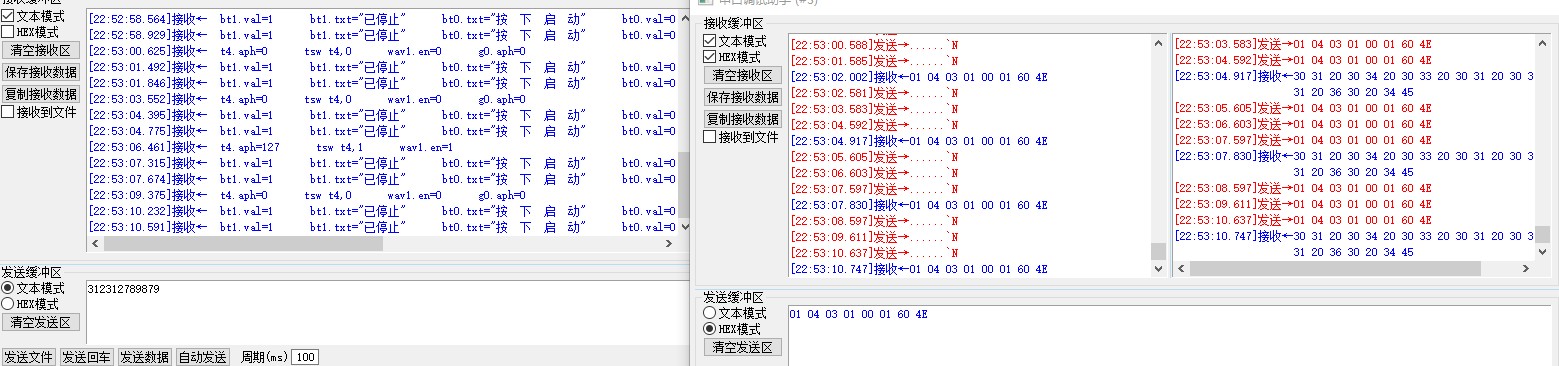Choose 文本模式 send radio in right window
Image resolution: width=1559 pixels, height=366 pixels.
[710, 313]
